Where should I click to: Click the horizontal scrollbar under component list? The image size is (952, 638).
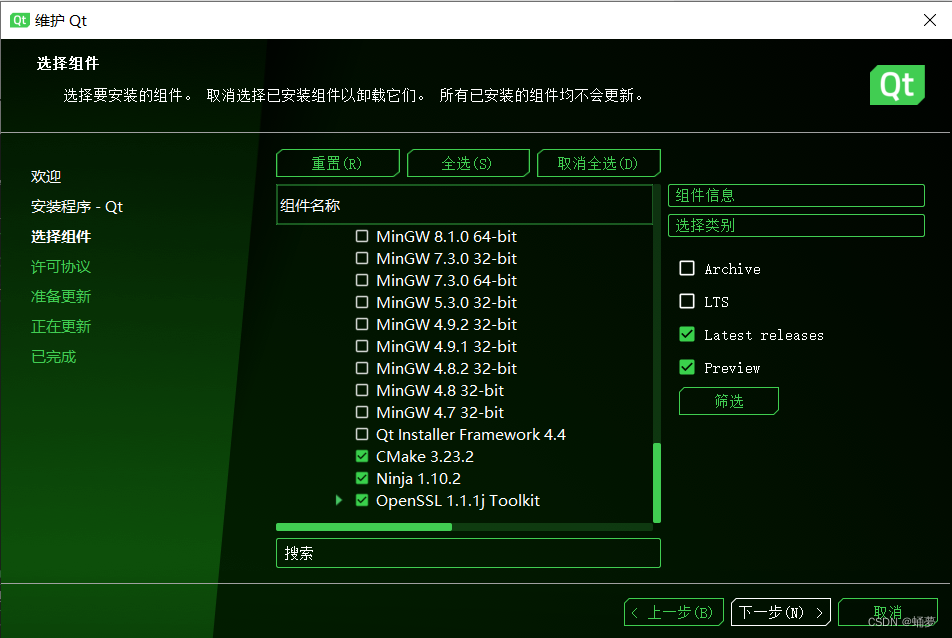coord(364,527)
